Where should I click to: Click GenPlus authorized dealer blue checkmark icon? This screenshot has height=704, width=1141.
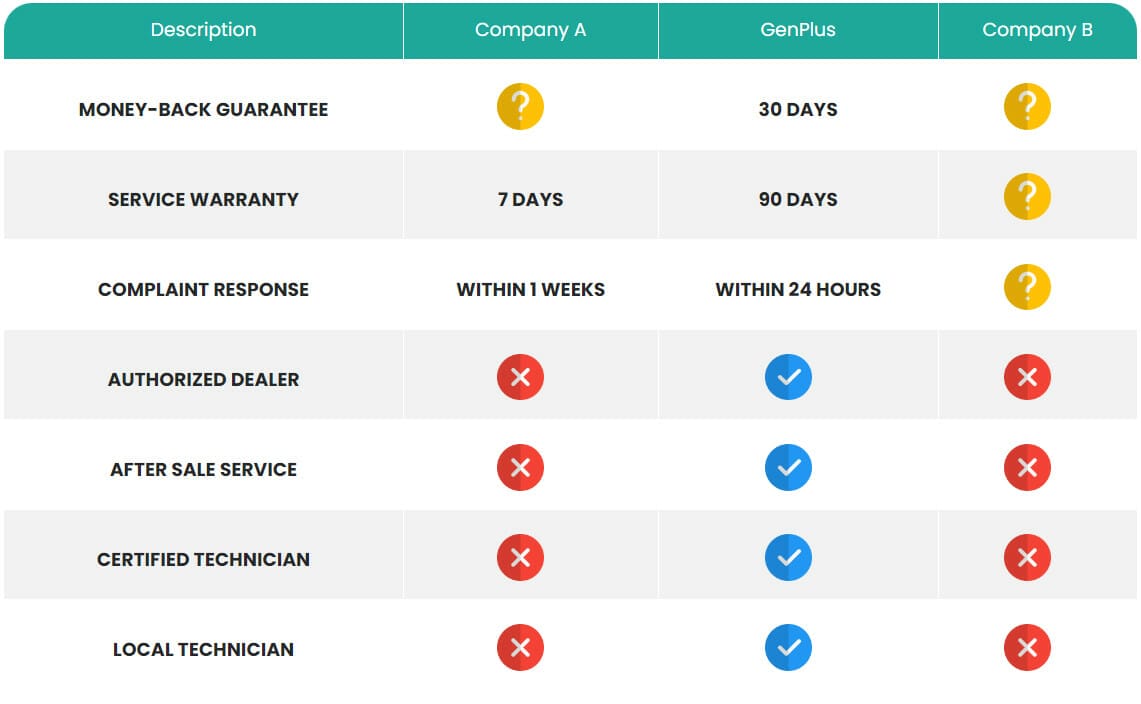[x=788, y=377]
